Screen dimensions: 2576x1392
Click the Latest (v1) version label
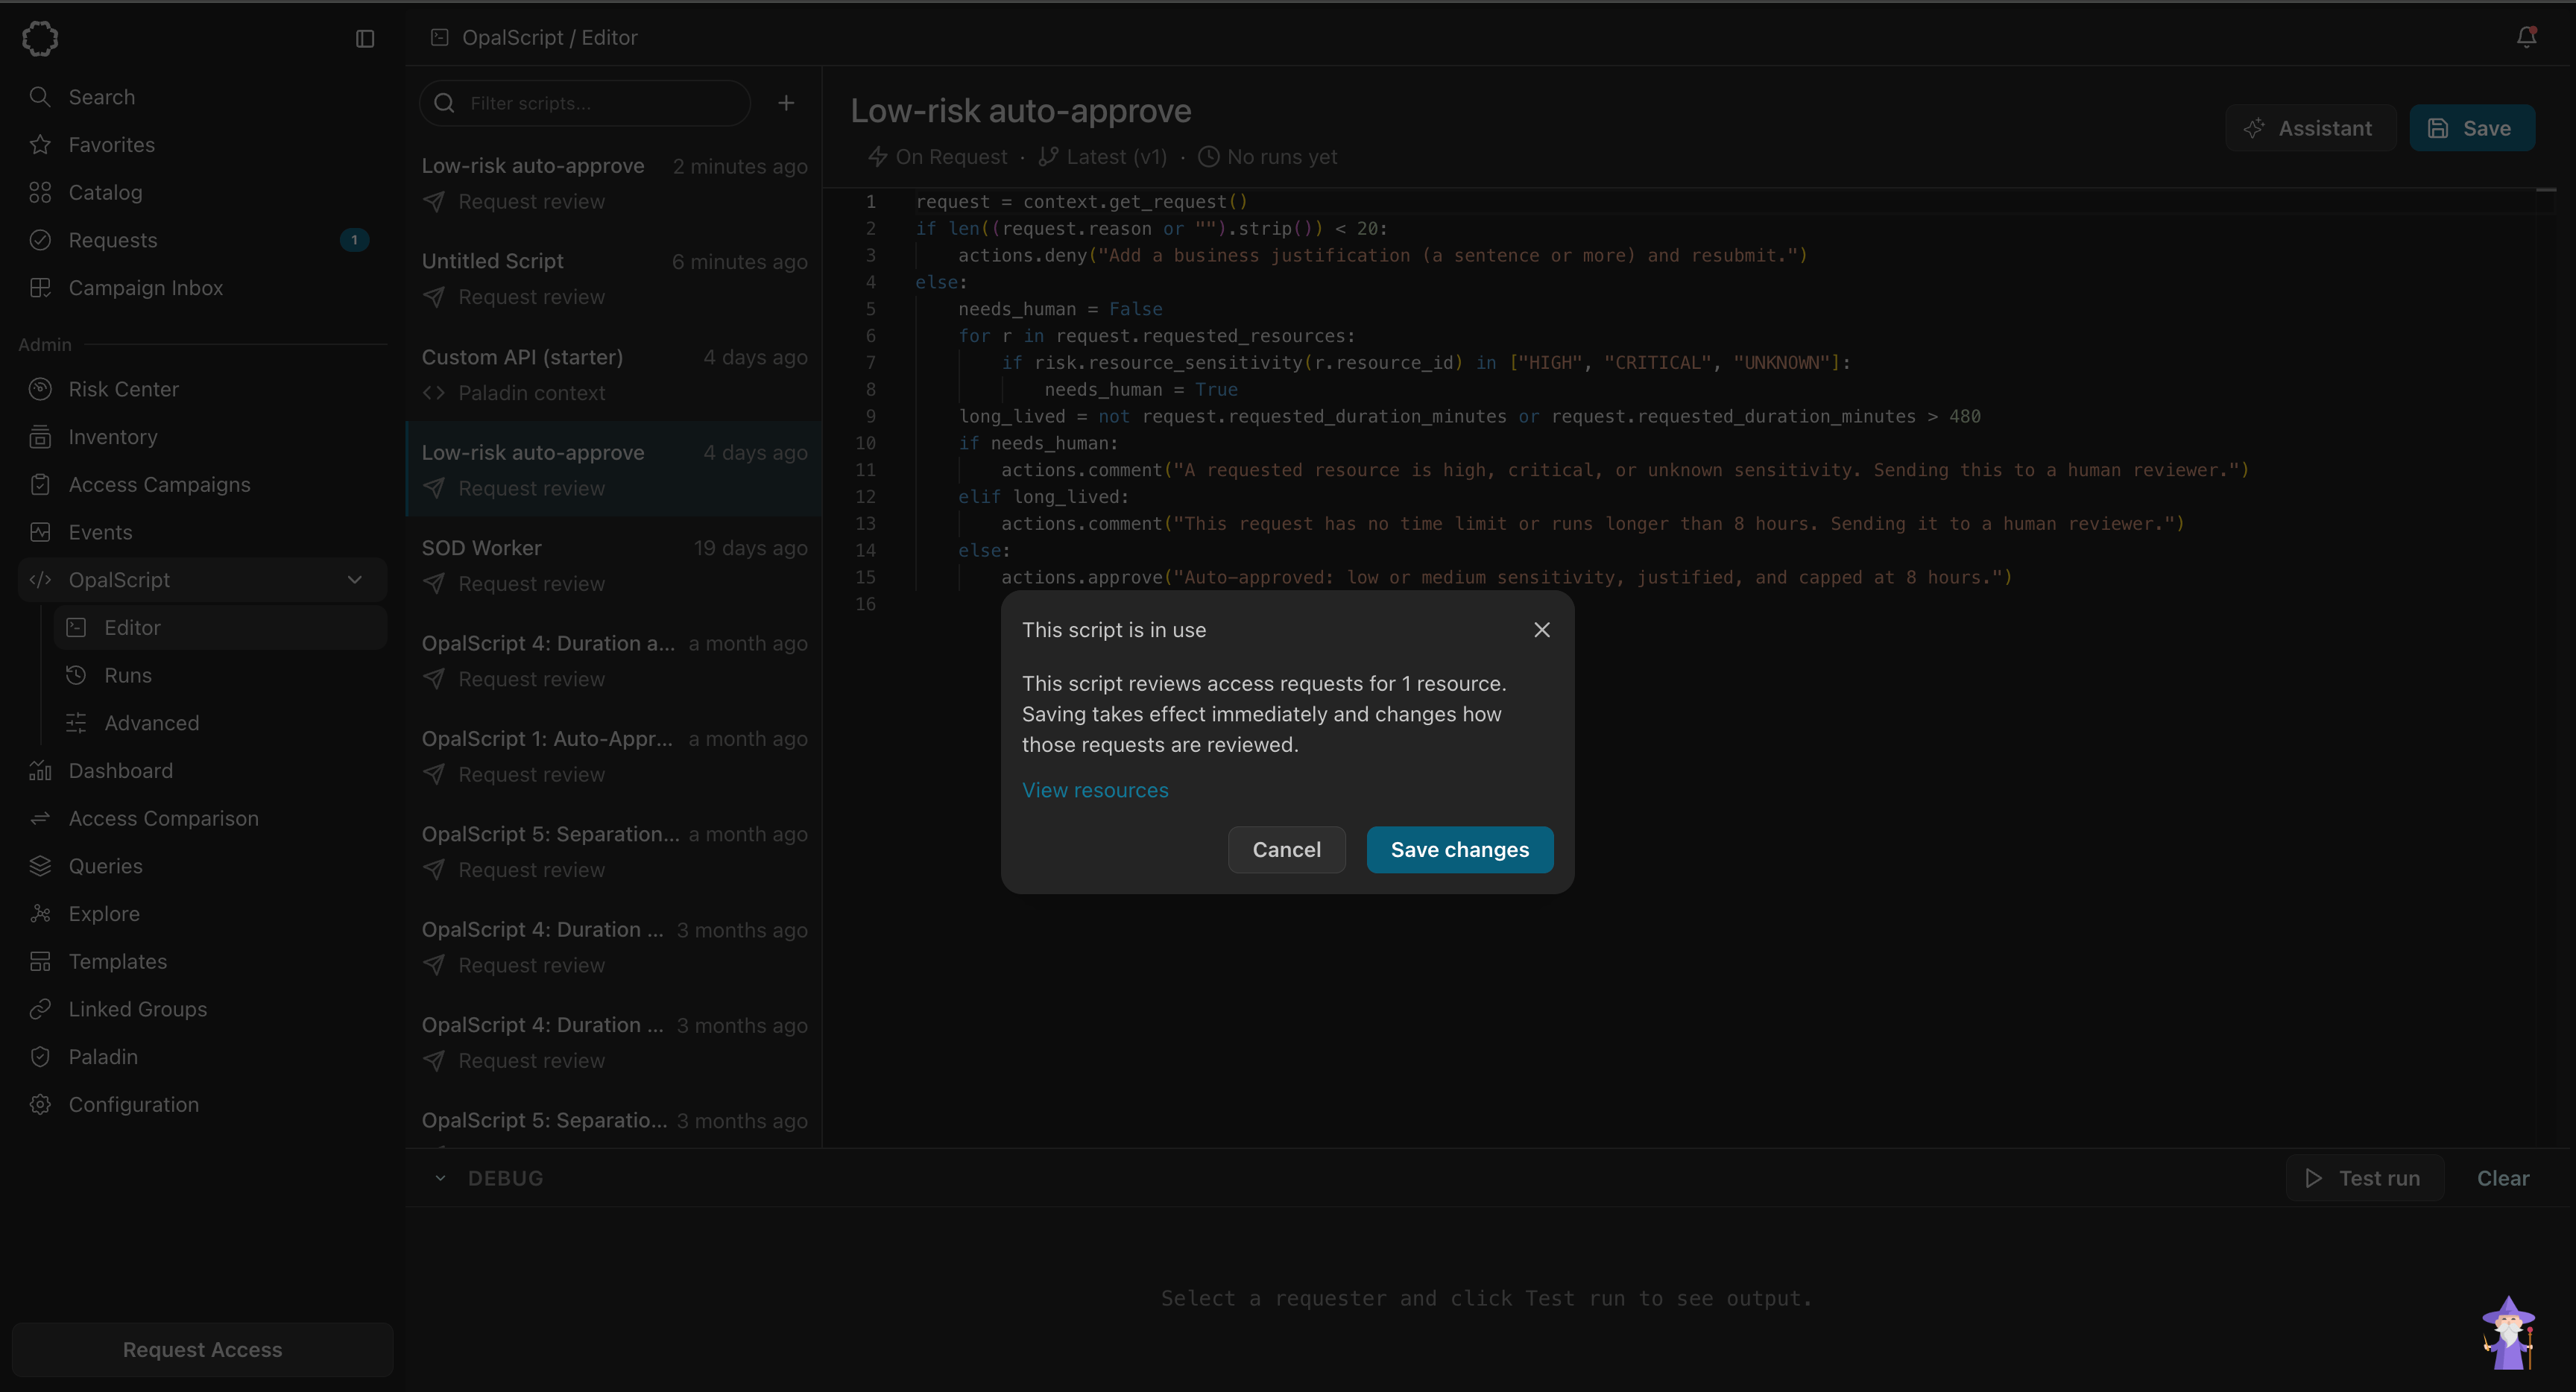(x=1102, y=157)
